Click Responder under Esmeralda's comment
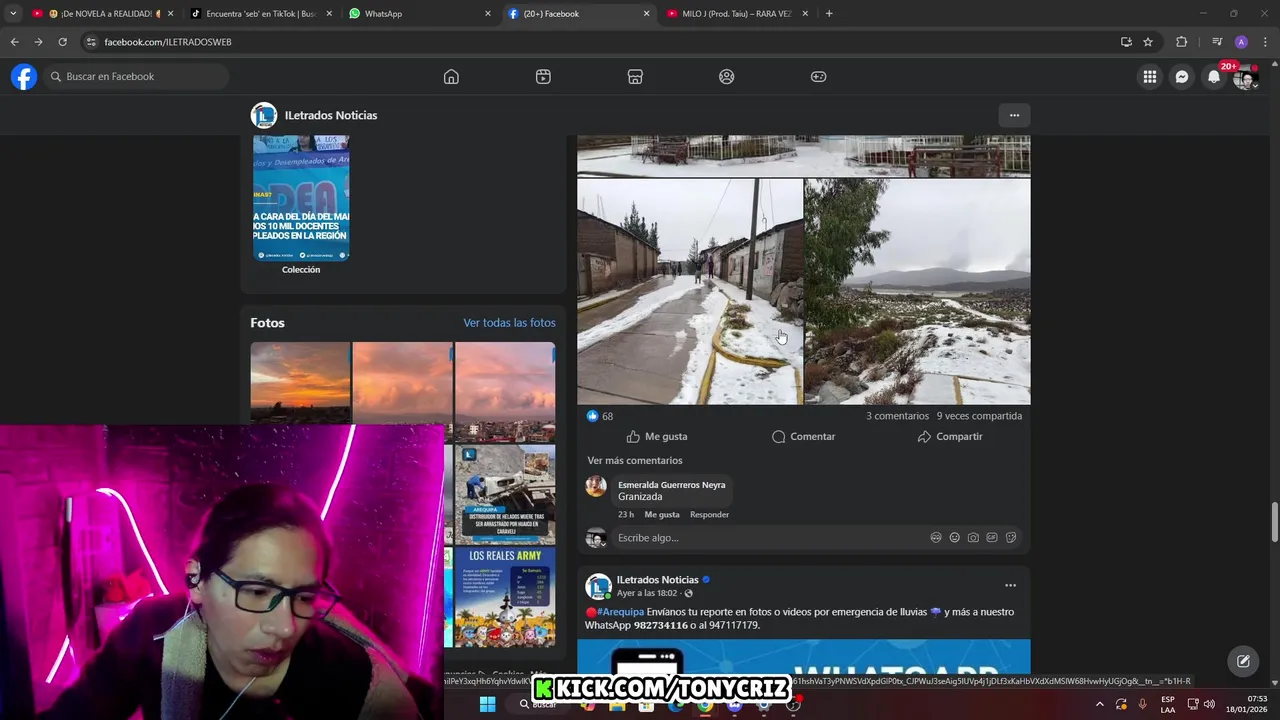The image size is (1280, 720). tap(709, 515)
